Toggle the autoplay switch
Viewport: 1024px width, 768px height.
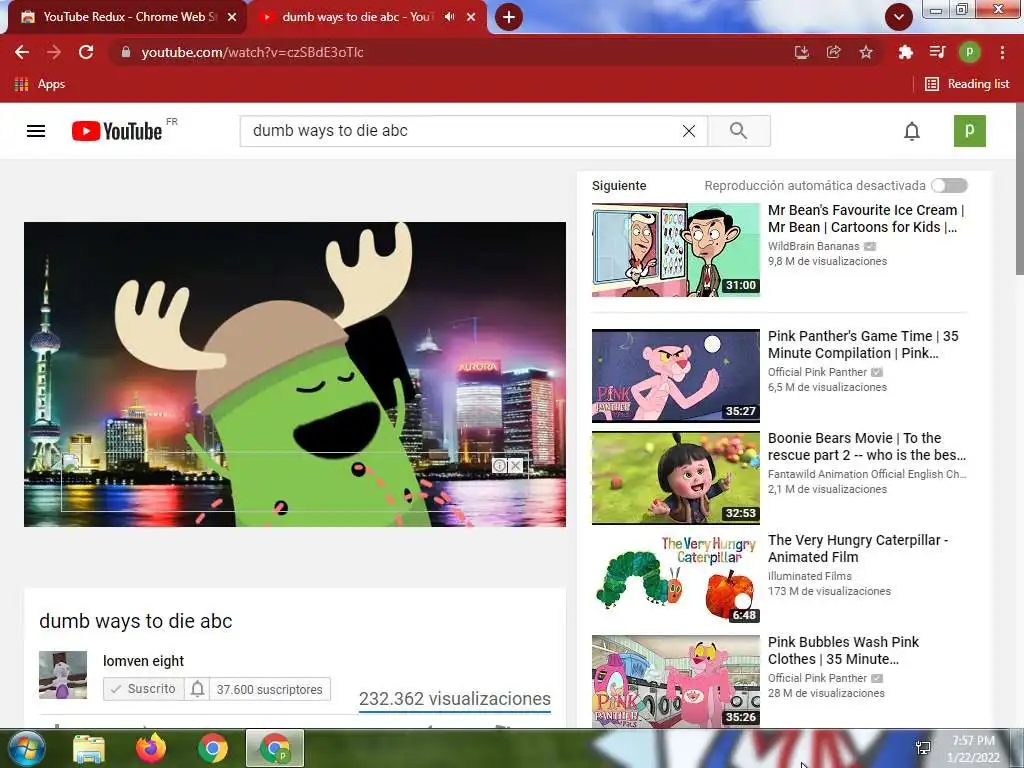point(949,185)
